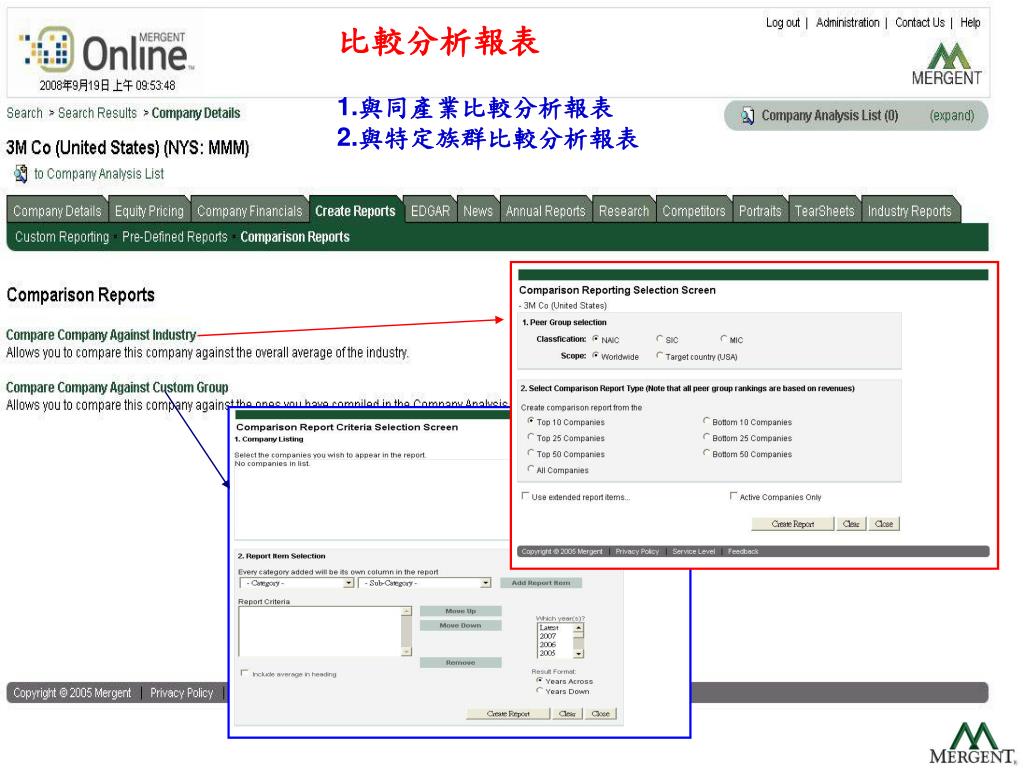Screen dimensions: 1024x768
Task: Click Remove button
Action: click(460, 663)
